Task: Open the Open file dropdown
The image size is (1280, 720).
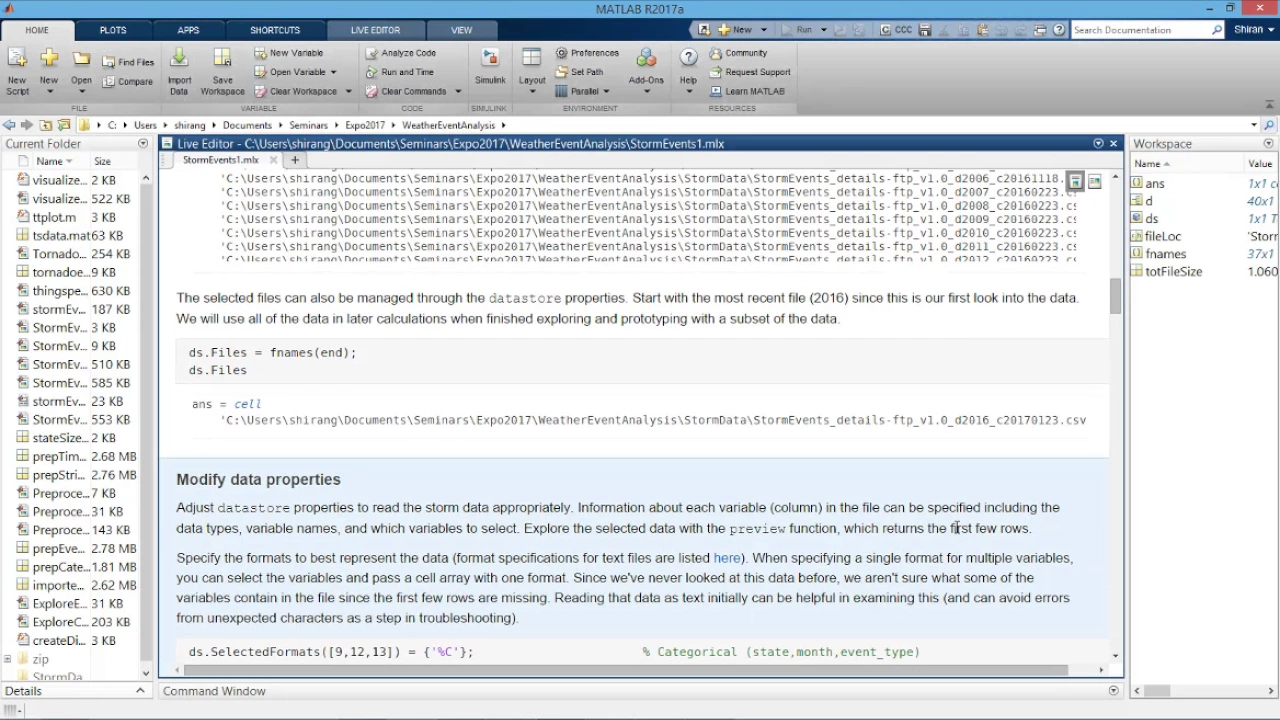Action: (x=81, y=92)
